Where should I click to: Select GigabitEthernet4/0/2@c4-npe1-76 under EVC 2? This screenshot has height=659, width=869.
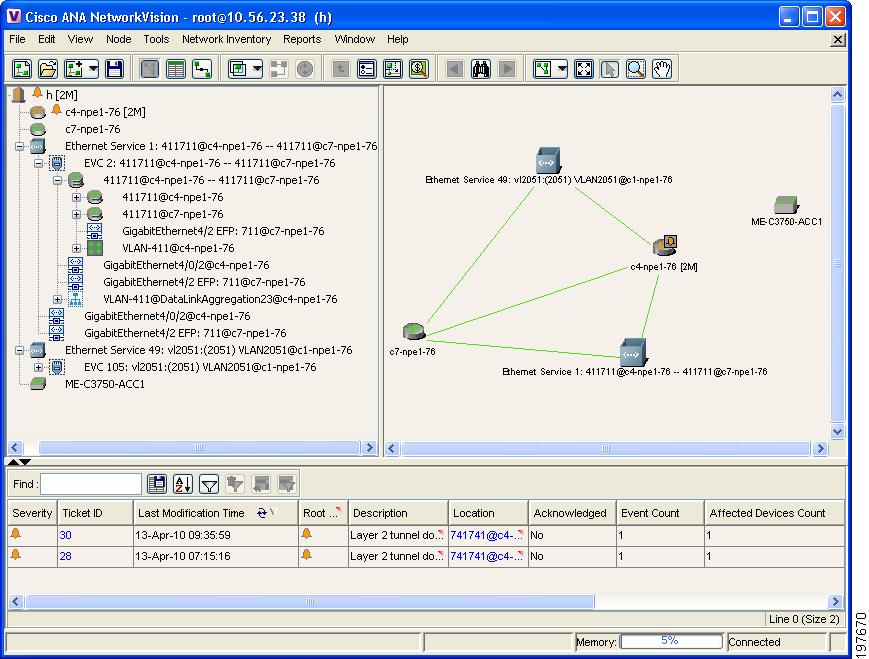point(186,265)
